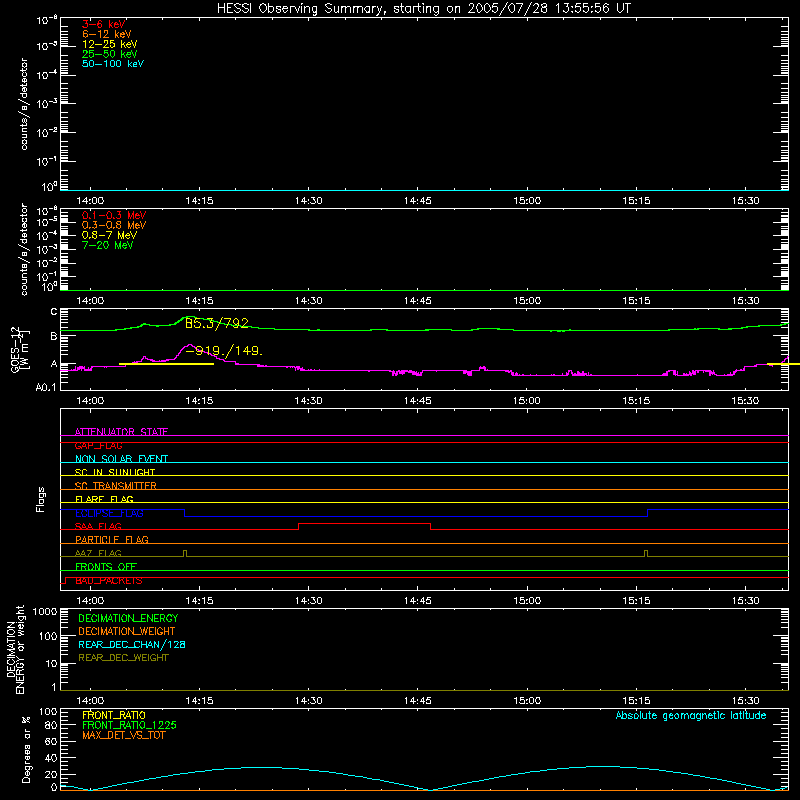The height and width of the screenshot is (800, 800).
Task: Click the -919./149. position annotation
Action: (224, 351)
